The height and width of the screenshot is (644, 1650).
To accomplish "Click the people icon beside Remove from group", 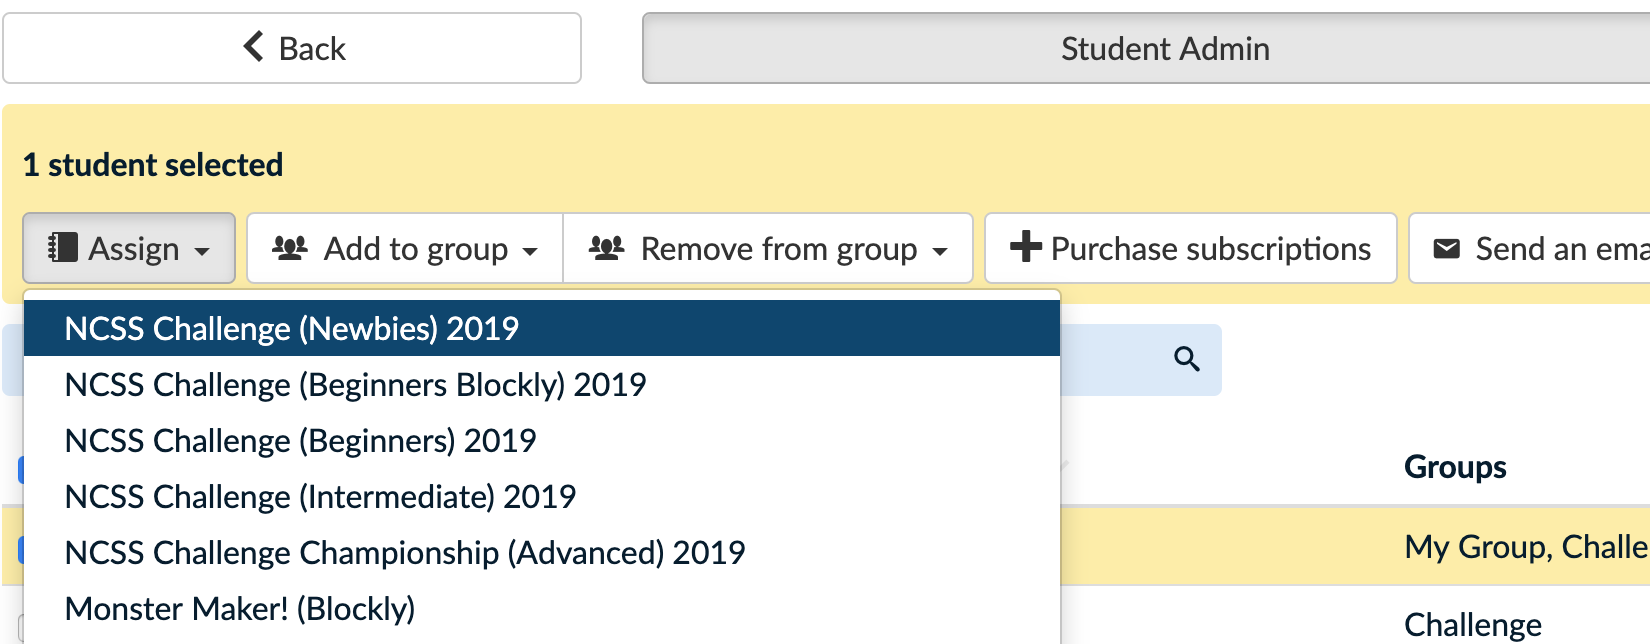I will click(607, 247).
